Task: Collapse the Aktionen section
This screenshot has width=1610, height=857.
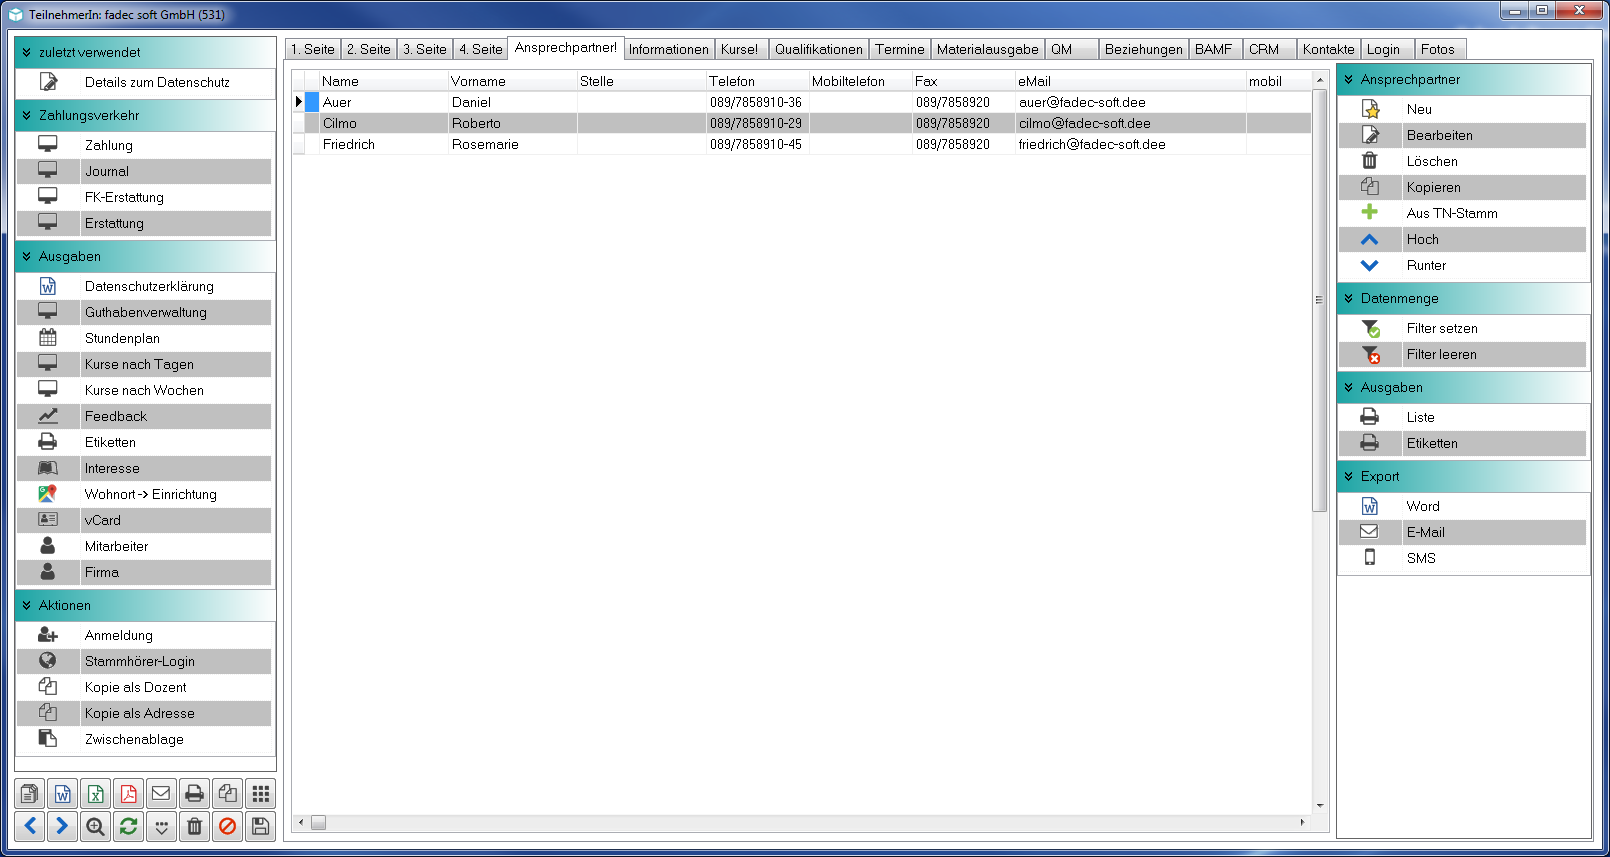Action: (x=27, y=605)
